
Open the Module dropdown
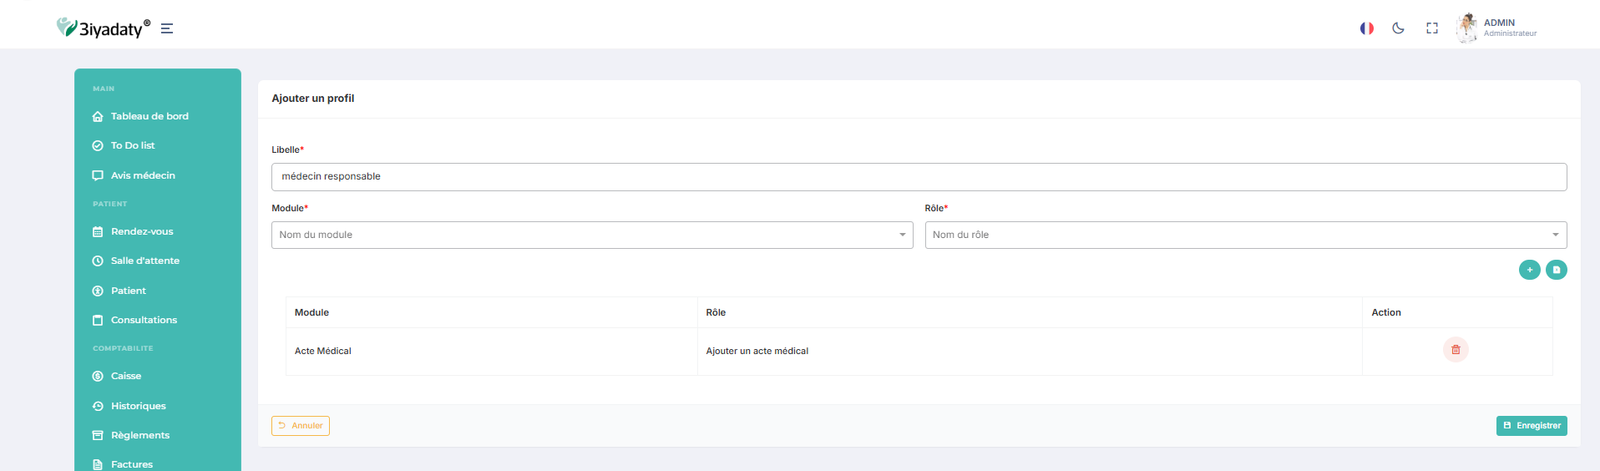592,235
